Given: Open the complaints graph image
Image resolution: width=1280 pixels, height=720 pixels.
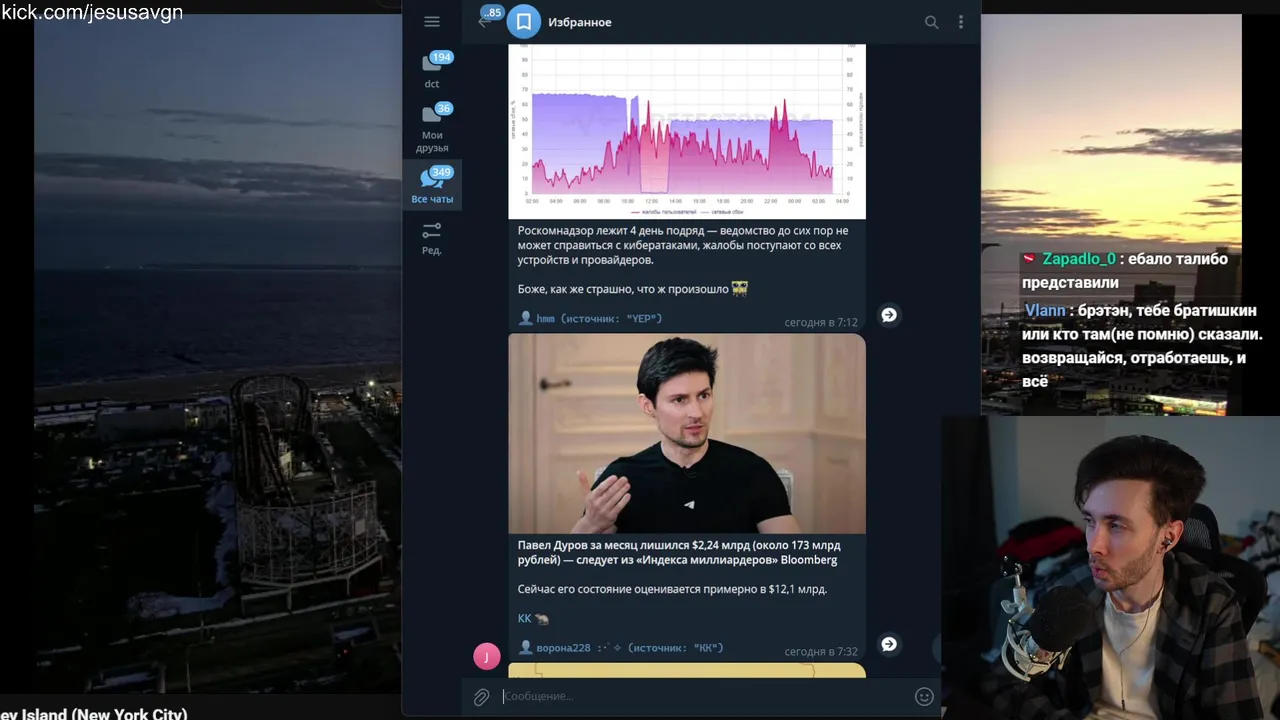Looking at the screenshot, I should [687, 131].
